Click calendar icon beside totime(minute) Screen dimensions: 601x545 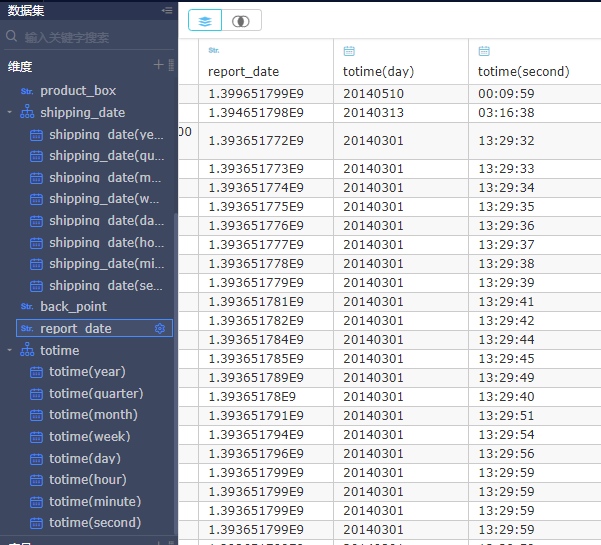(36, 502)
